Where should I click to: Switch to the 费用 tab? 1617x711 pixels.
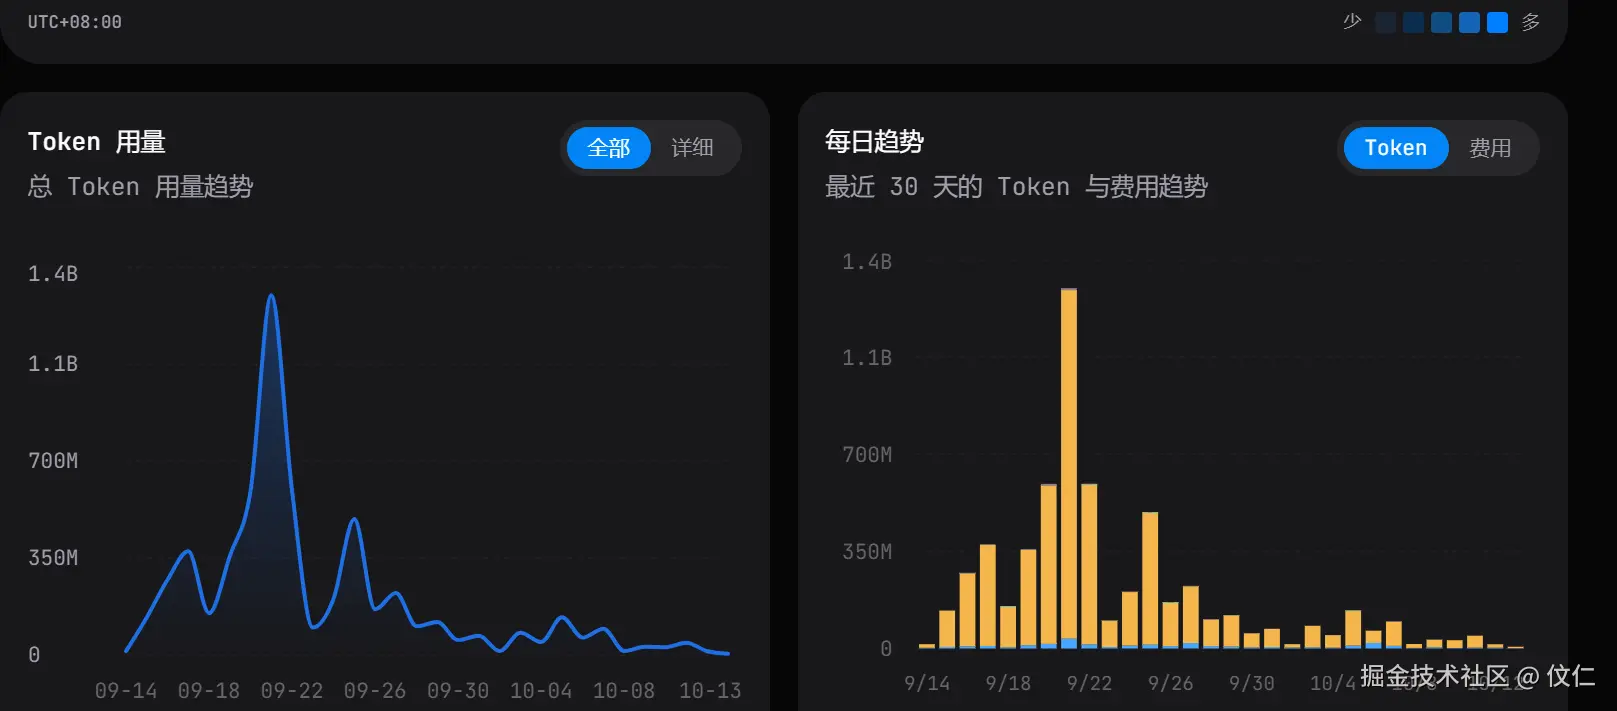pyautogui.click(x=1490, y=148)
